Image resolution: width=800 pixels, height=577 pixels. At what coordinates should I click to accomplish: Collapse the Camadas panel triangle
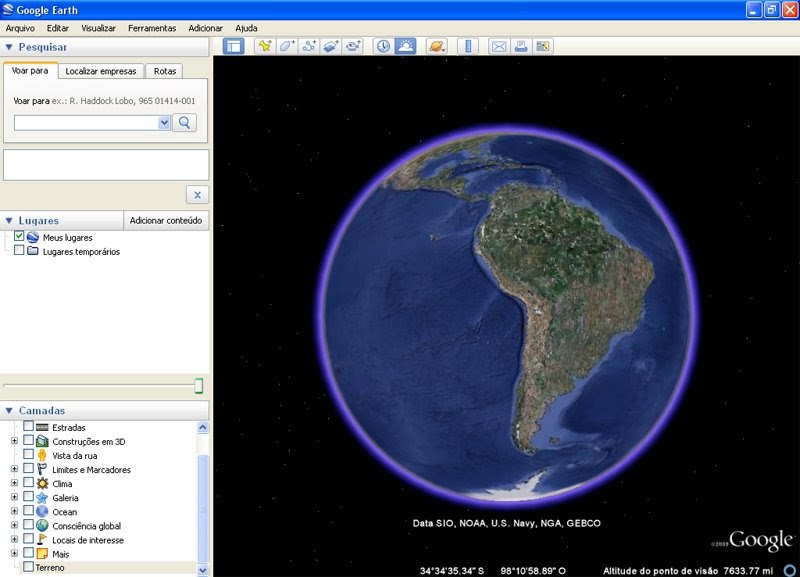click(x=9, y=410)
